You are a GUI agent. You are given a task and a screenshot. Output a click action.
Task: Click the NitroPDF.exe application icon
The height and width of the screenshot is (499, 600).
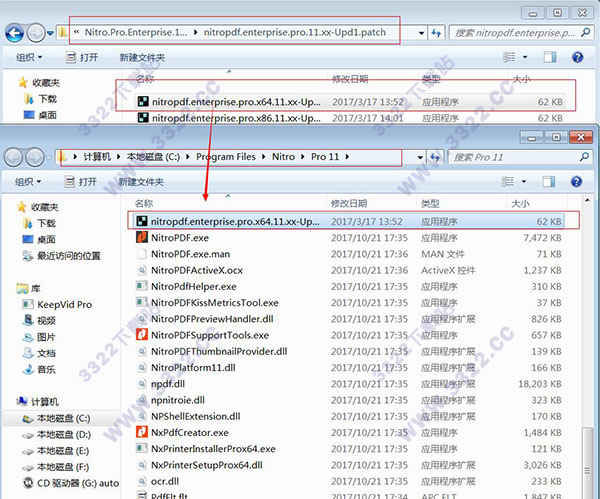(142, 237)
